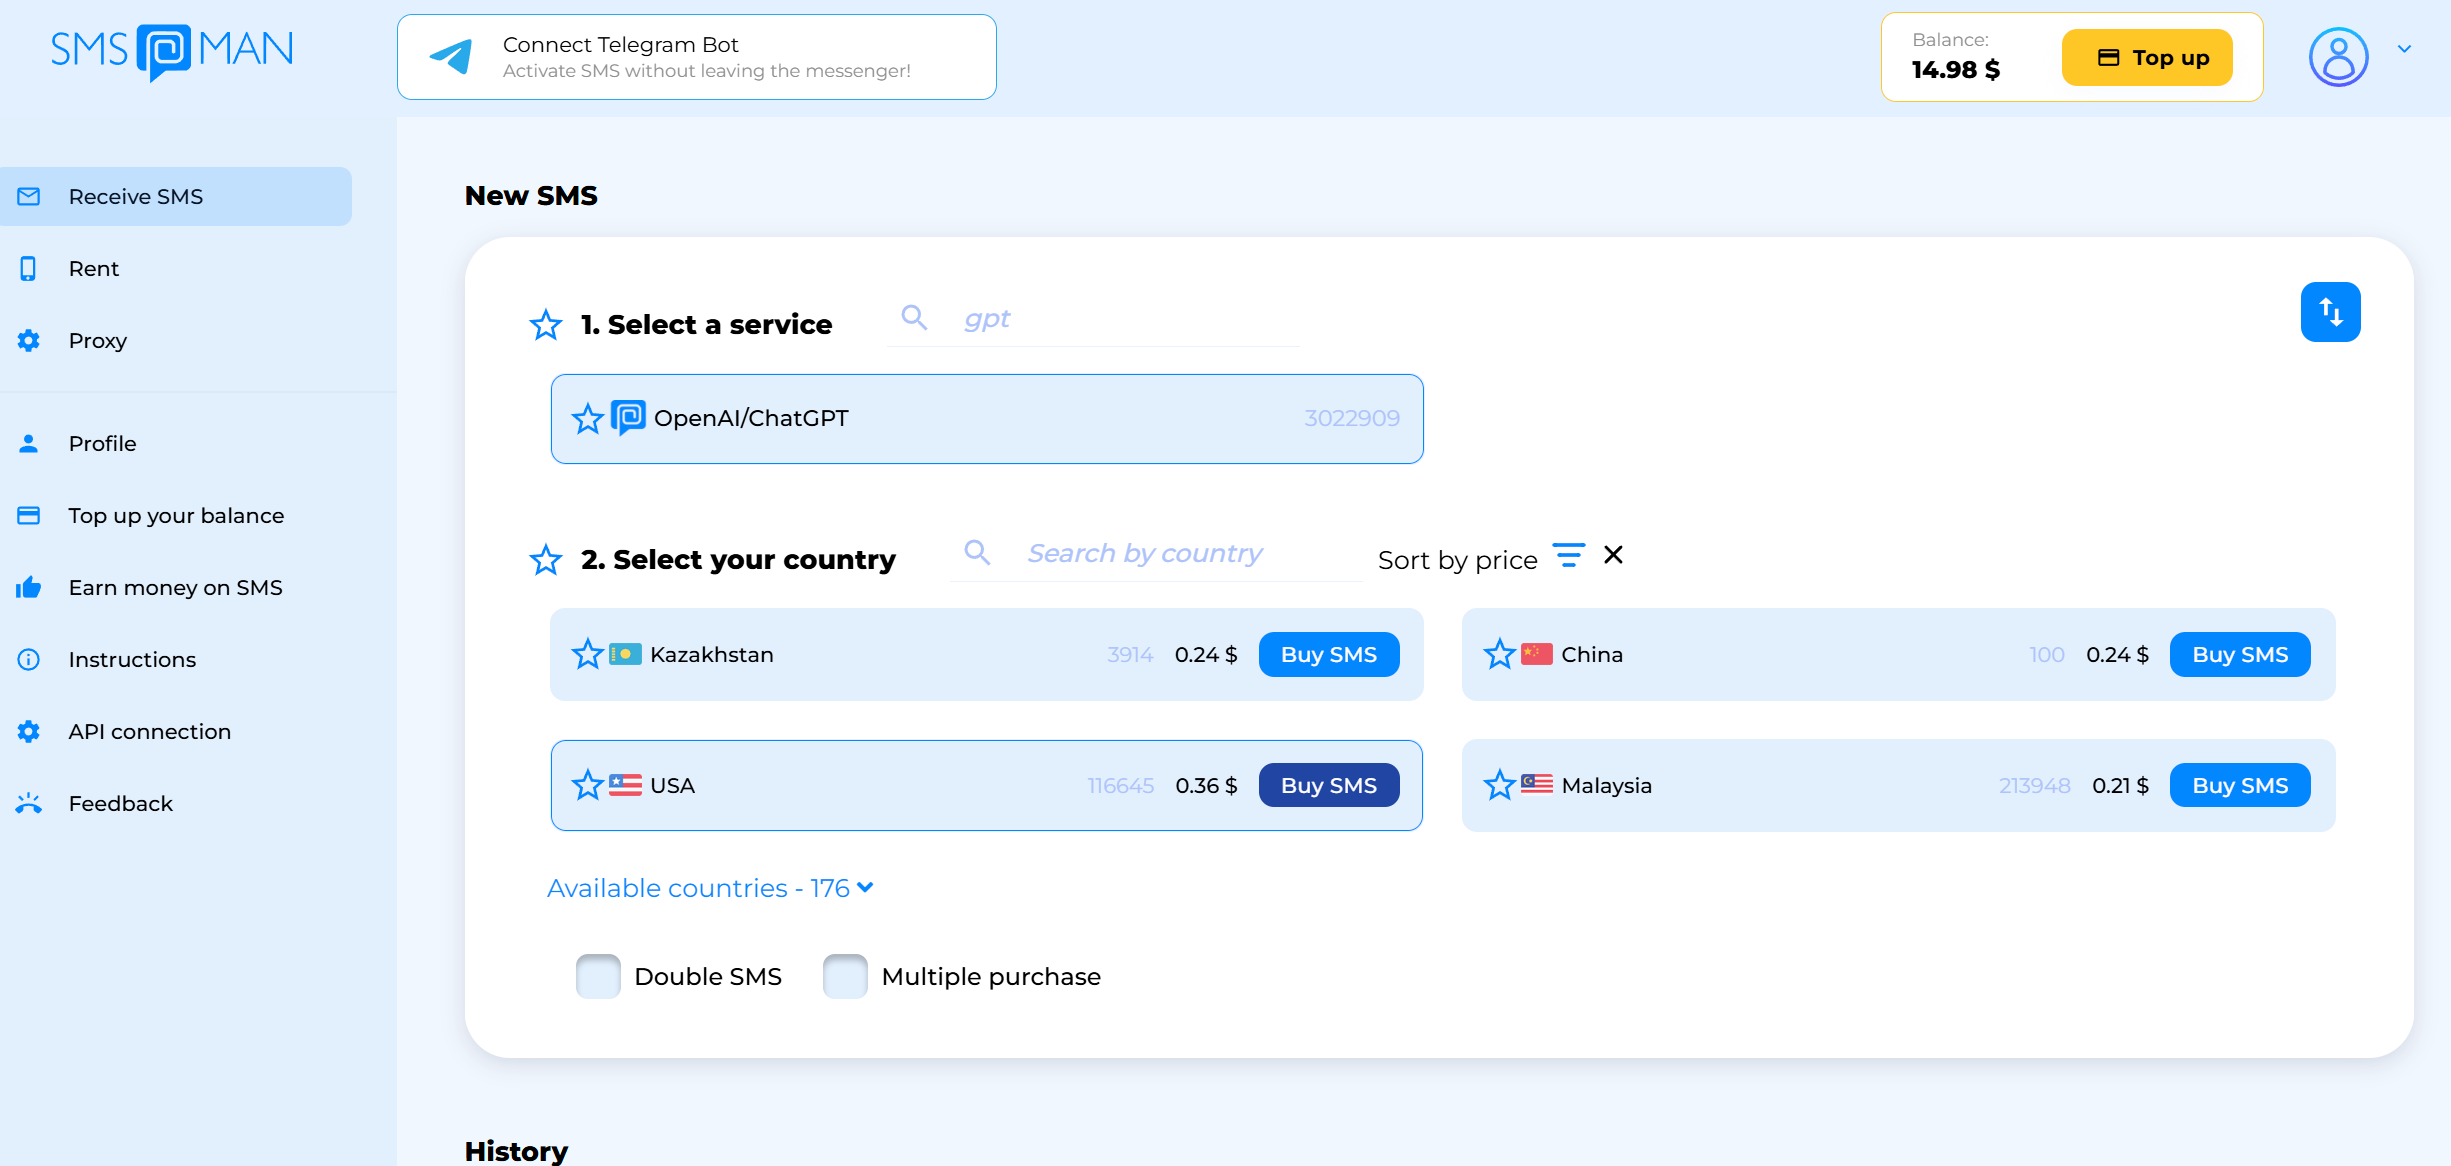2451x1166 pixels.
Task: Star China as favorite country
Action: [x=1499, y=654]
